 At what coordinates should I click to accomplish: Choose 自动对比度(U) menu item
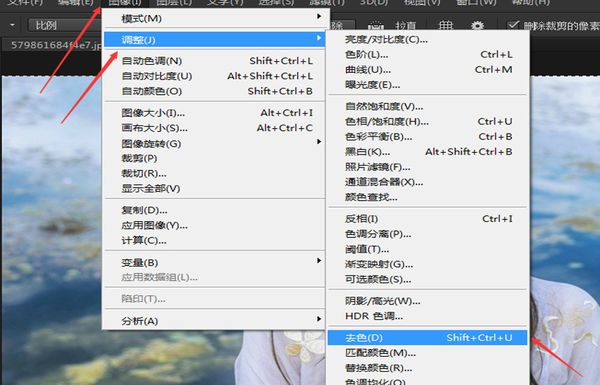click(x=214, y=76)
